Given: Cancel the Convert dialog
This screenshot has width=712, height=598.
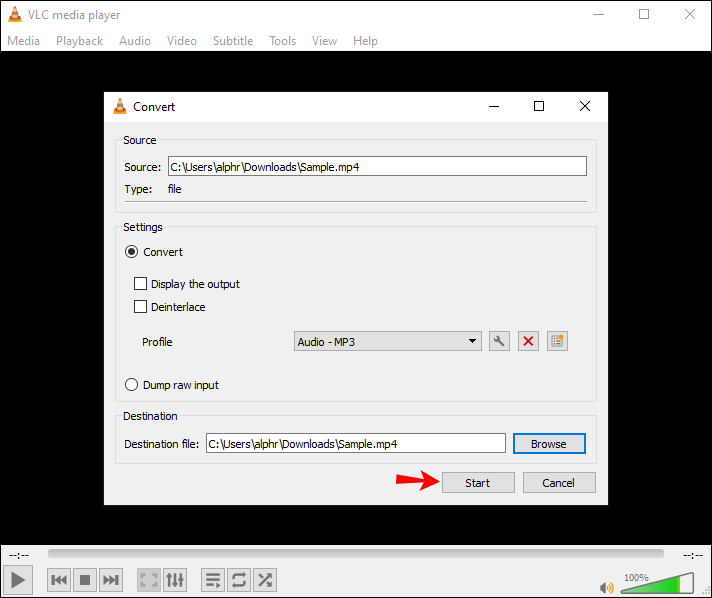Looking at the screenshot, I should tap(559, 483).
